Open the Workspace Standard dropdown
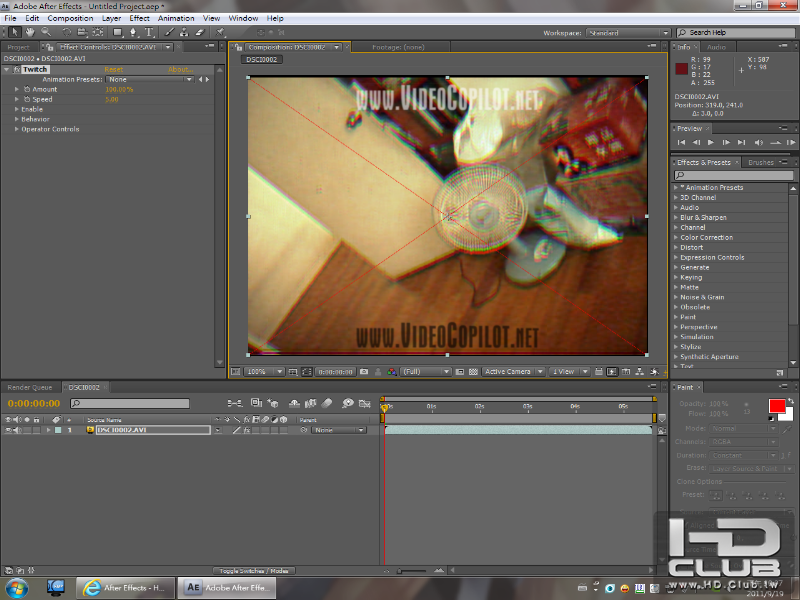This screenshot has width=800, height=600. (628, 33)
